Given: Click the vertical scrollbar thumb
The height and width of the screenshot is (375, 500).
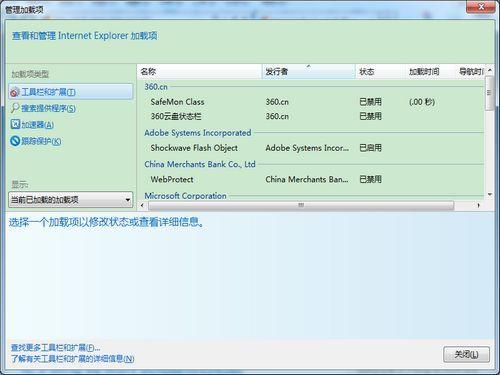Looking at the screenshot, I should (x=490, y=93).
